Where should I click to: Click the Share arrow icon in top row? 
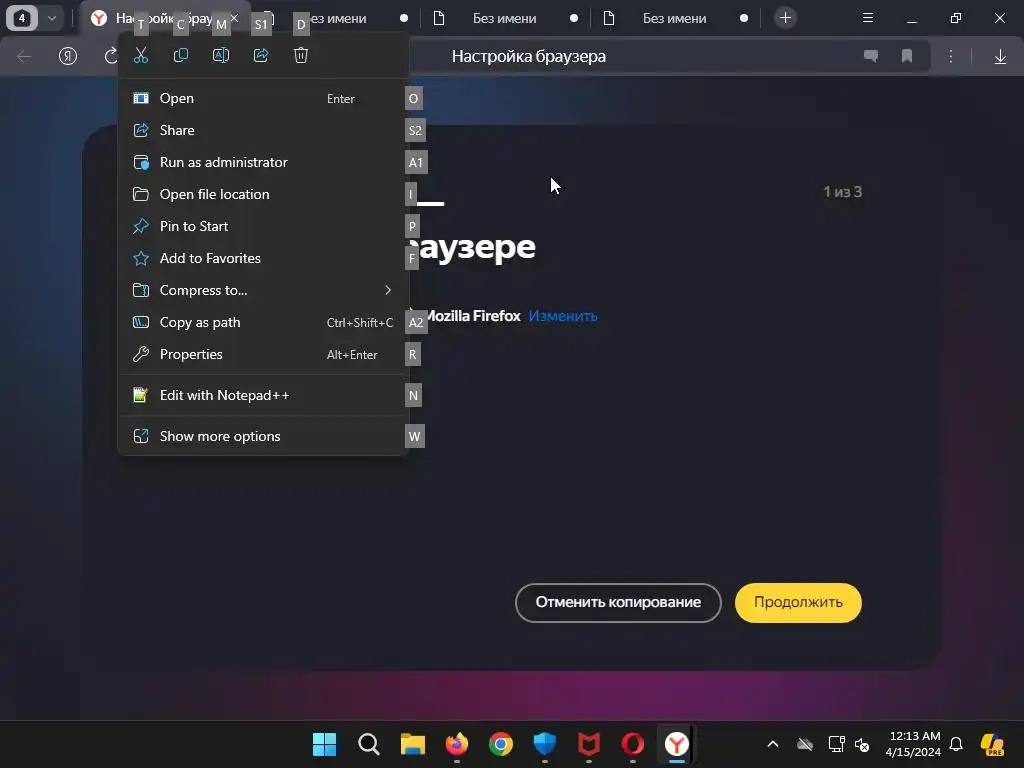pyautogui.click(x=261, y=56)
